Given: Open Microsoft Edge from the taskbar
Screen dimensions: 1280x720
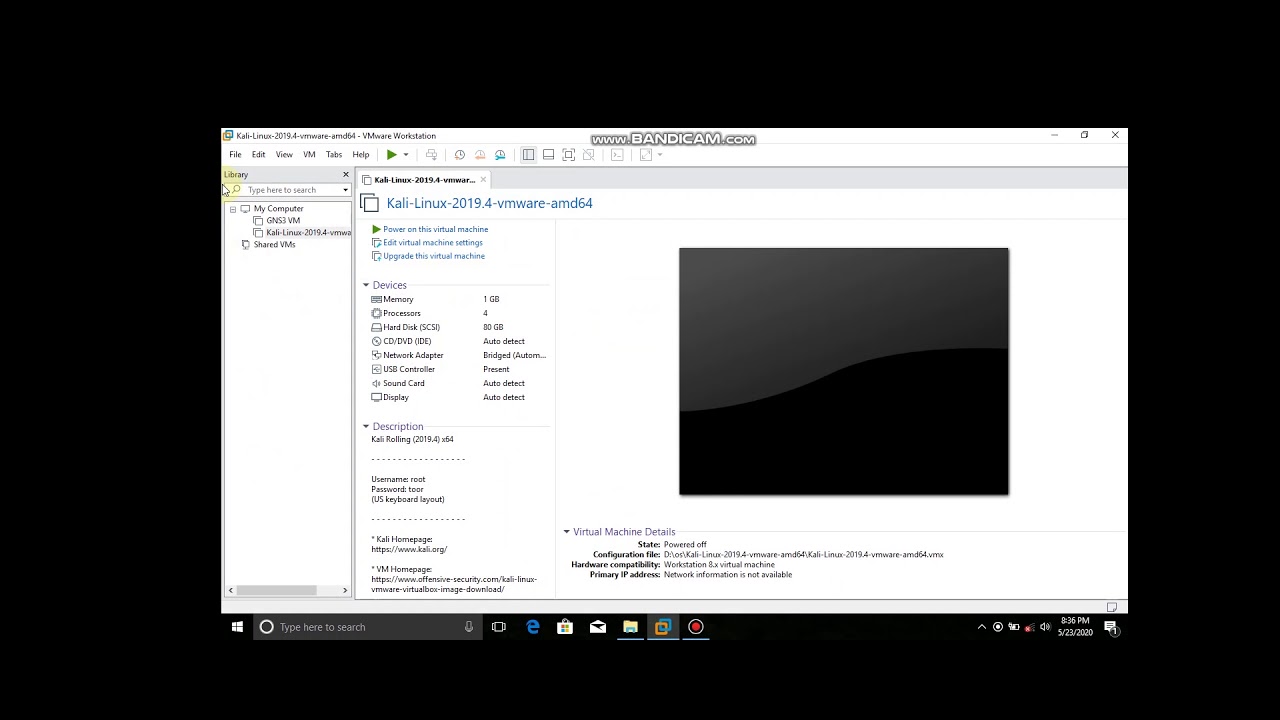Looking at the screenshot, I should [x=532, y=627].
